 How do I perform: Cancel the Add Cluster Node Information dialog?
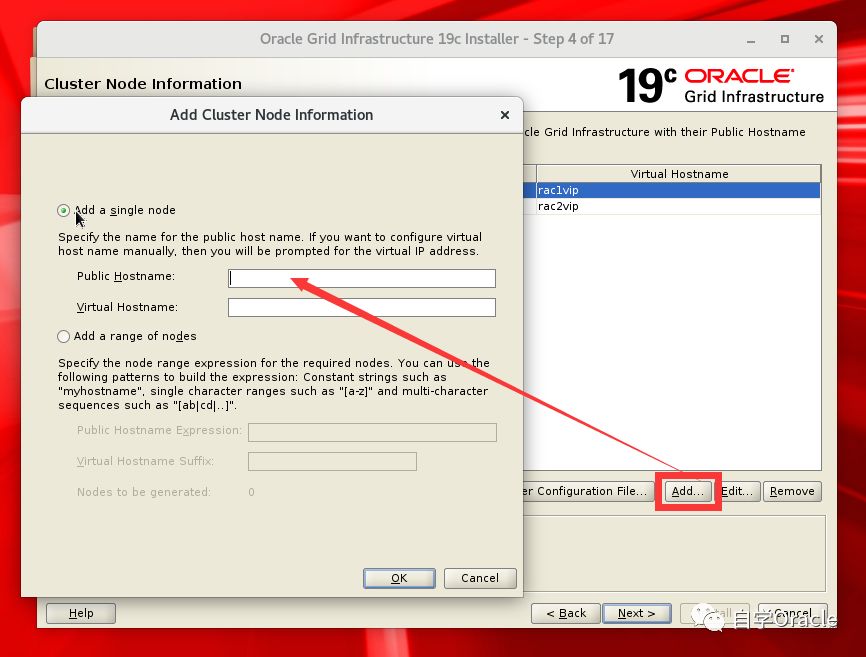(480, 578)
